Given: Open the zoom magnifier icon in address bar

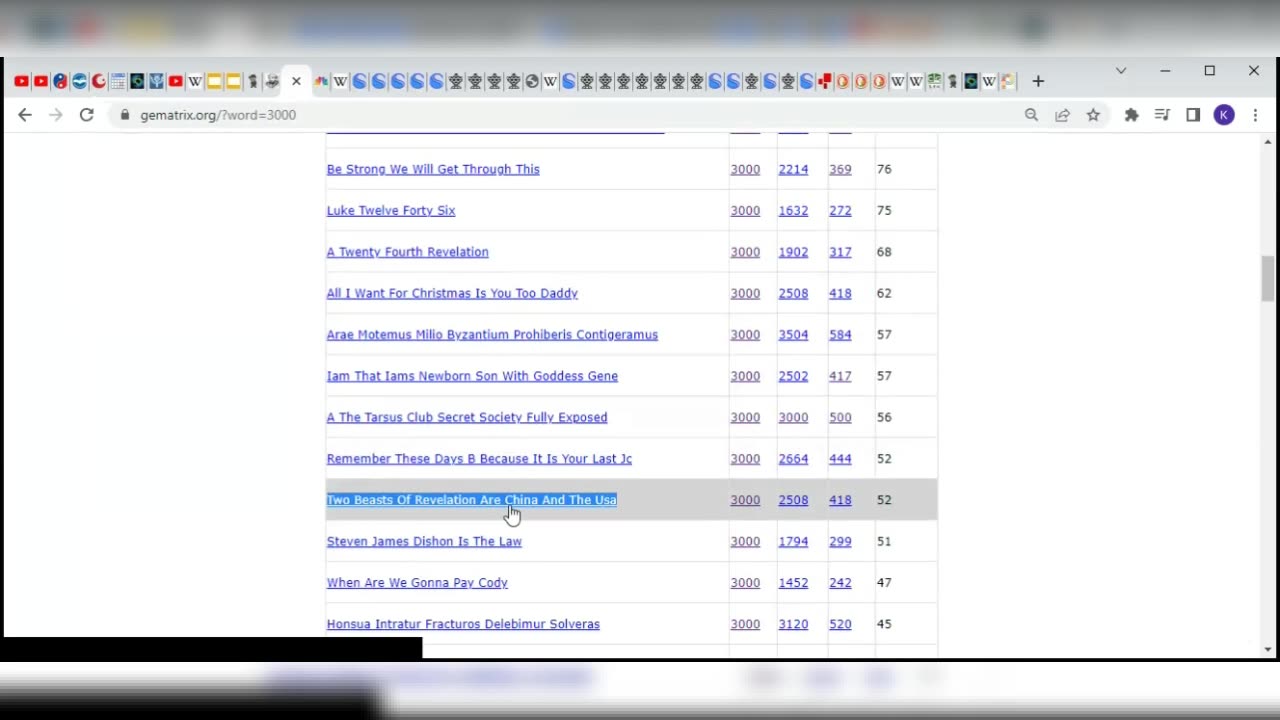Looking at the screenshot, I should coord(1032,115).
